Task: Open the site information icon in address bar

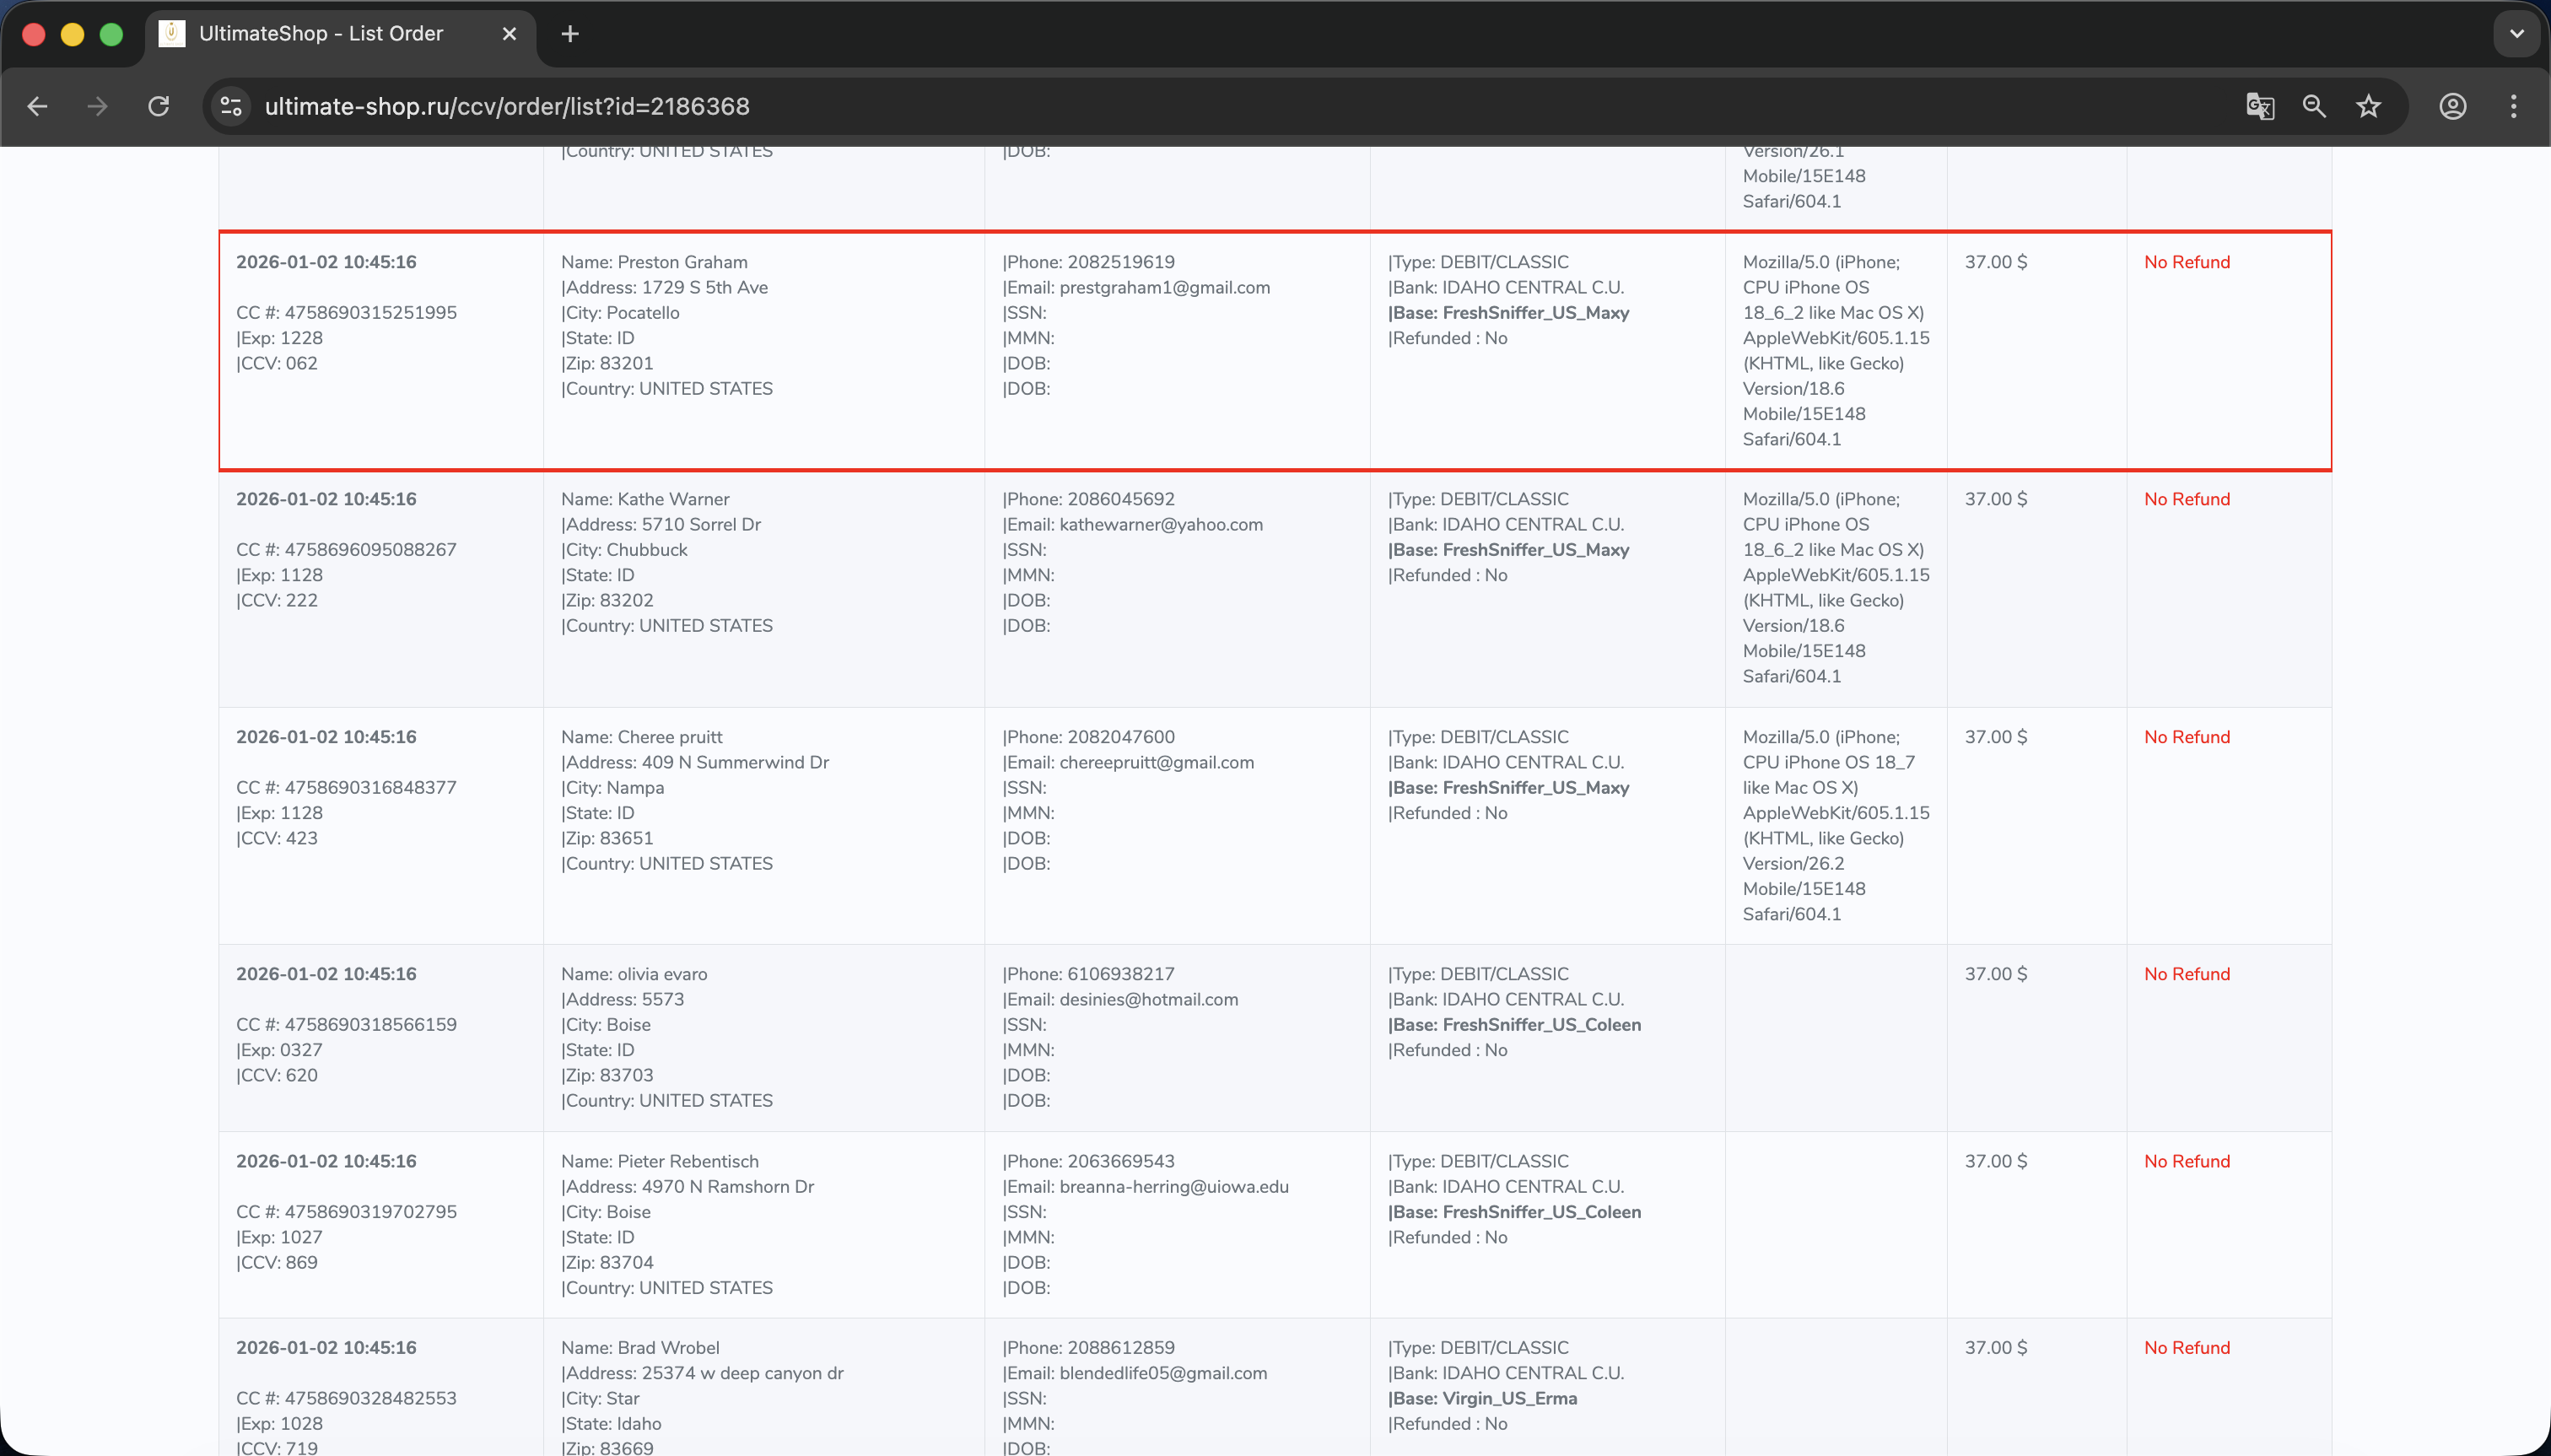Action: [231, 106]
